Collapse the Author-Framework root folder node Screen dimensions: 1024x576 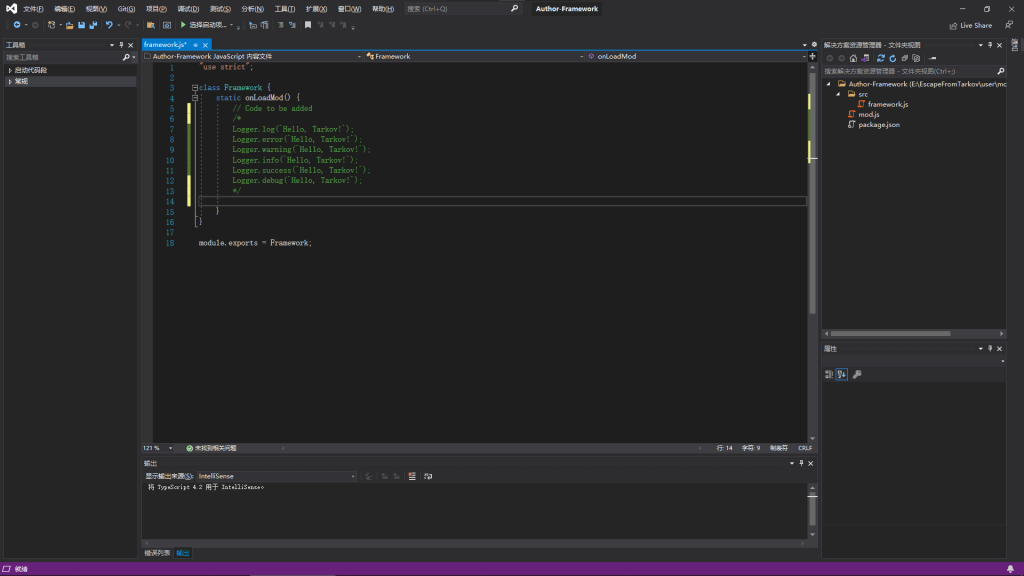pos(829,84)
